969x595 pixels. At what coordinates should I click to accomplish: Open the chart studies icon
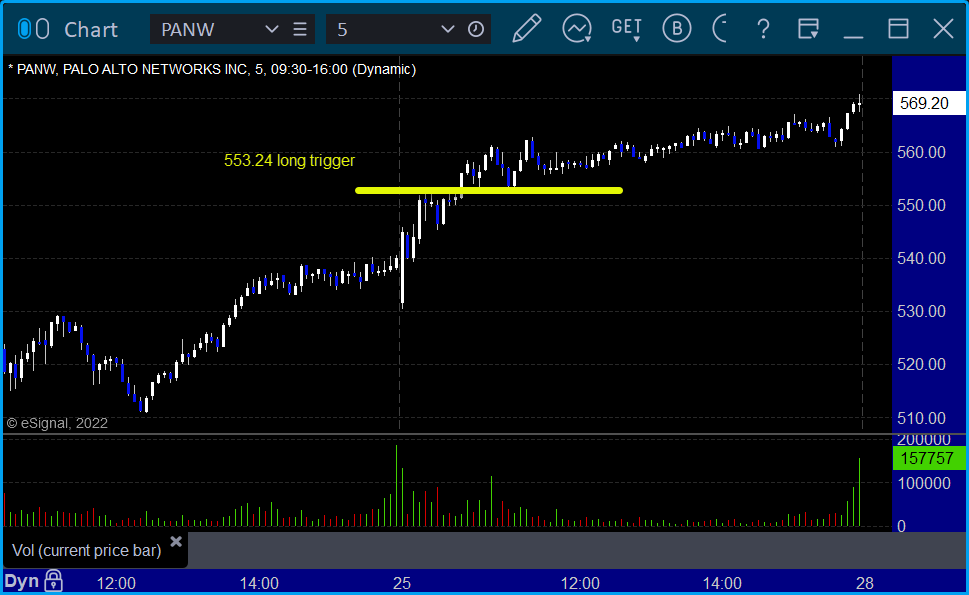tap(577, 29)
